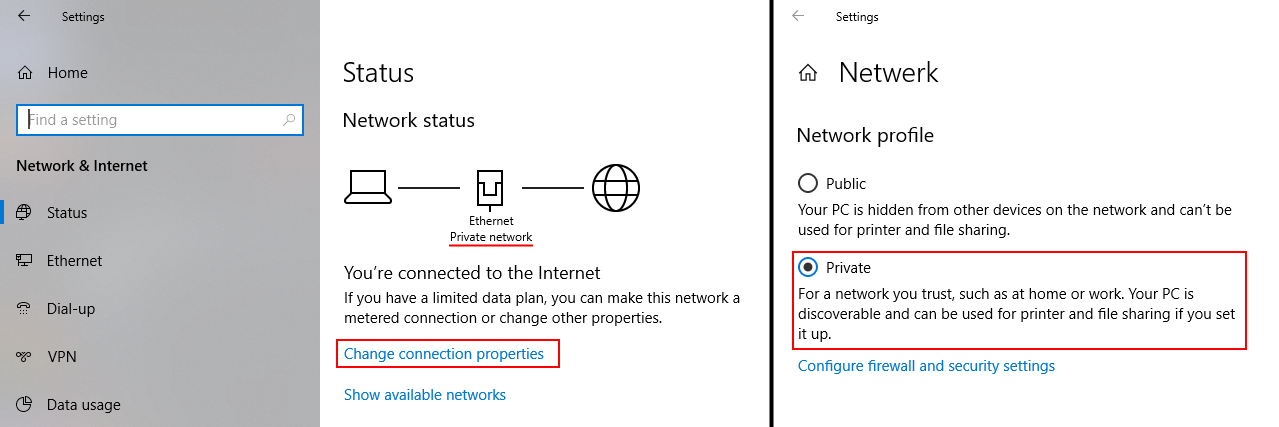Screen dimensions: 1279x427
Task: Click the Dial-up icon in sidebar
Action: [25, 308]
